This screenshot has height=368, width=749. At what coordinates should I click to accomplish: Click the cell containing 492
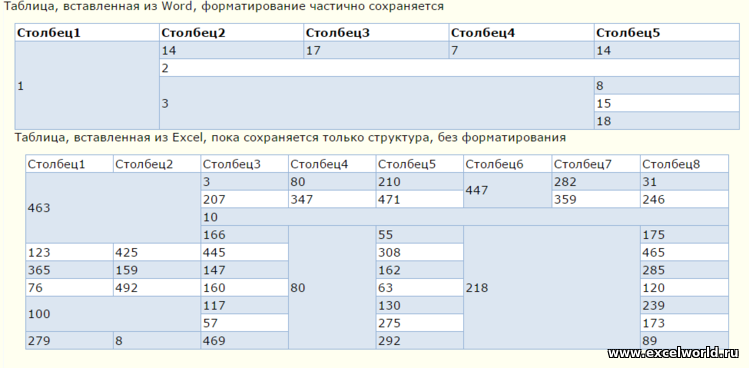pos(157,288)
